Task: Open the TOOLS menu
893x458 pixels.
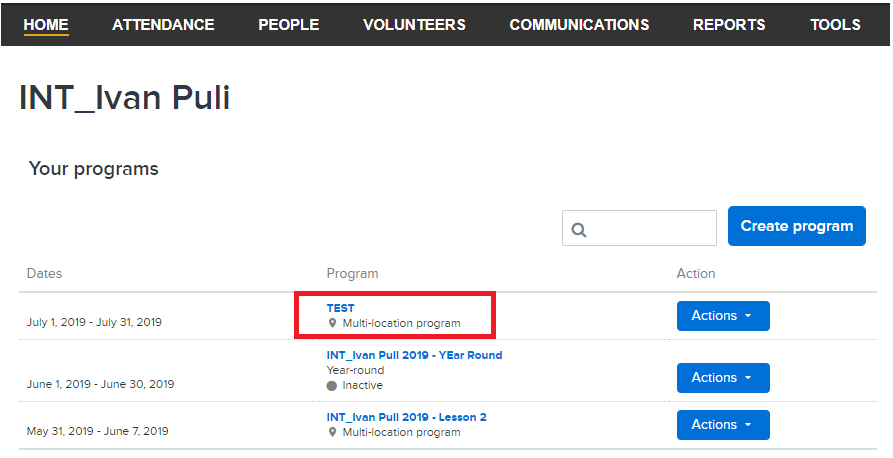Action: pyautogui.click(x=835, y=24)
